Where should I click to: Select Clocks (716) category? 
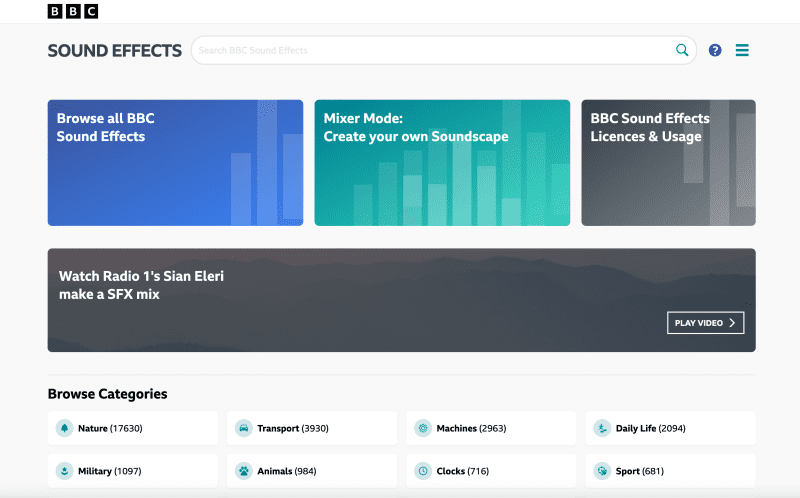pyautogui.click(x=491, y=471)
